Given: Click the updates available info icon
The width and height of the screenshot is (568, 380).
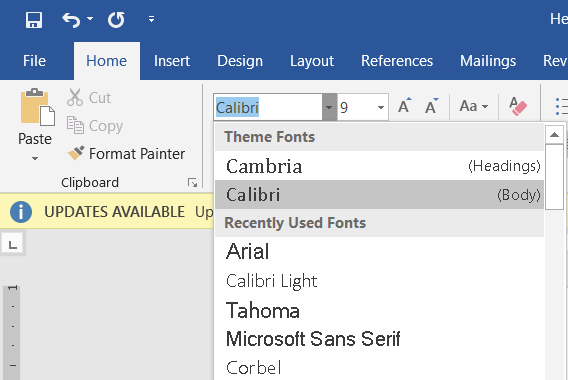Looking at the screenshot, I should [x=21, y=212].
